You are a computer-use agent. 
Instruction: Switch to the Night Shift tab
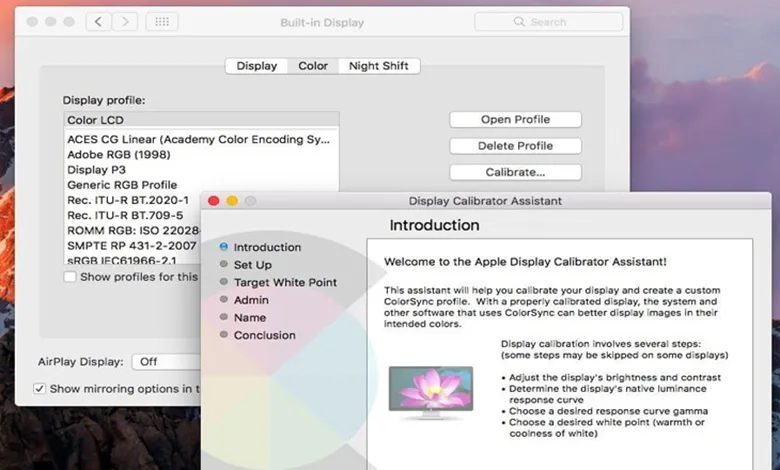tap(379, 66)
